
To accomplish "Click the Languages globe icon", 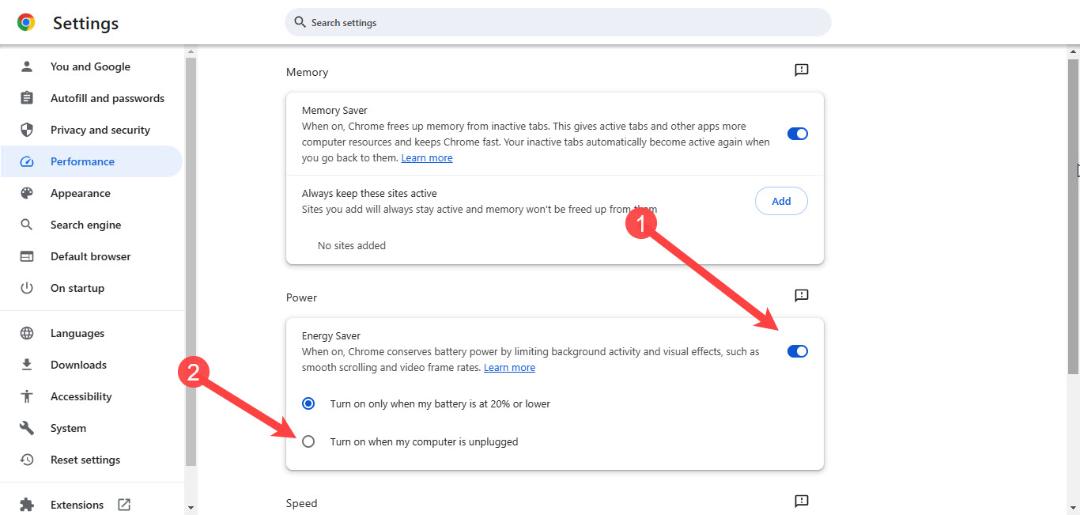I will click(27, 333).
